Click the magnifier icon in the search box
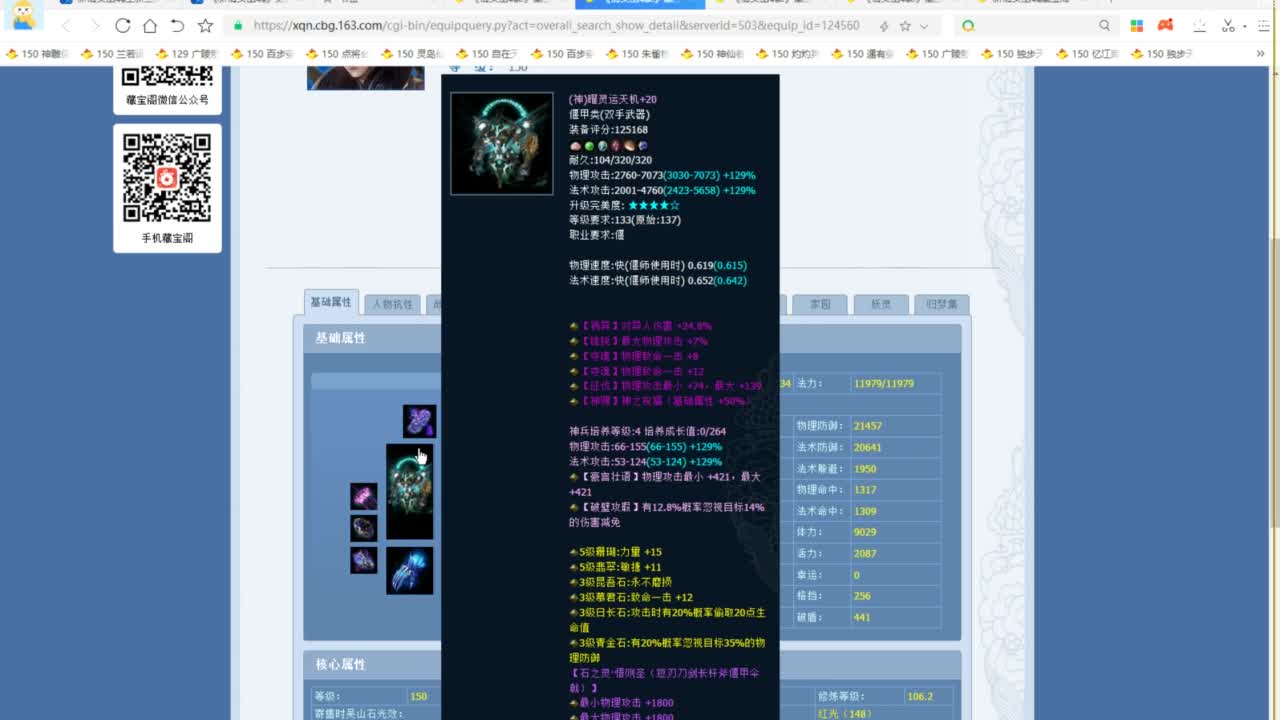 1104,25
